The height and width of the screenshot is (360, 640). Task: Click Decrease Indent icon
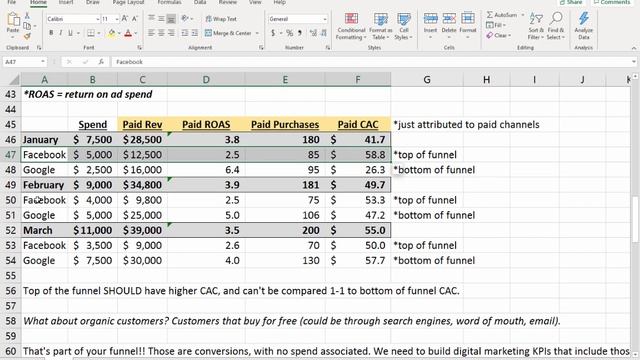pyautogui.click(x=185, y=33)
